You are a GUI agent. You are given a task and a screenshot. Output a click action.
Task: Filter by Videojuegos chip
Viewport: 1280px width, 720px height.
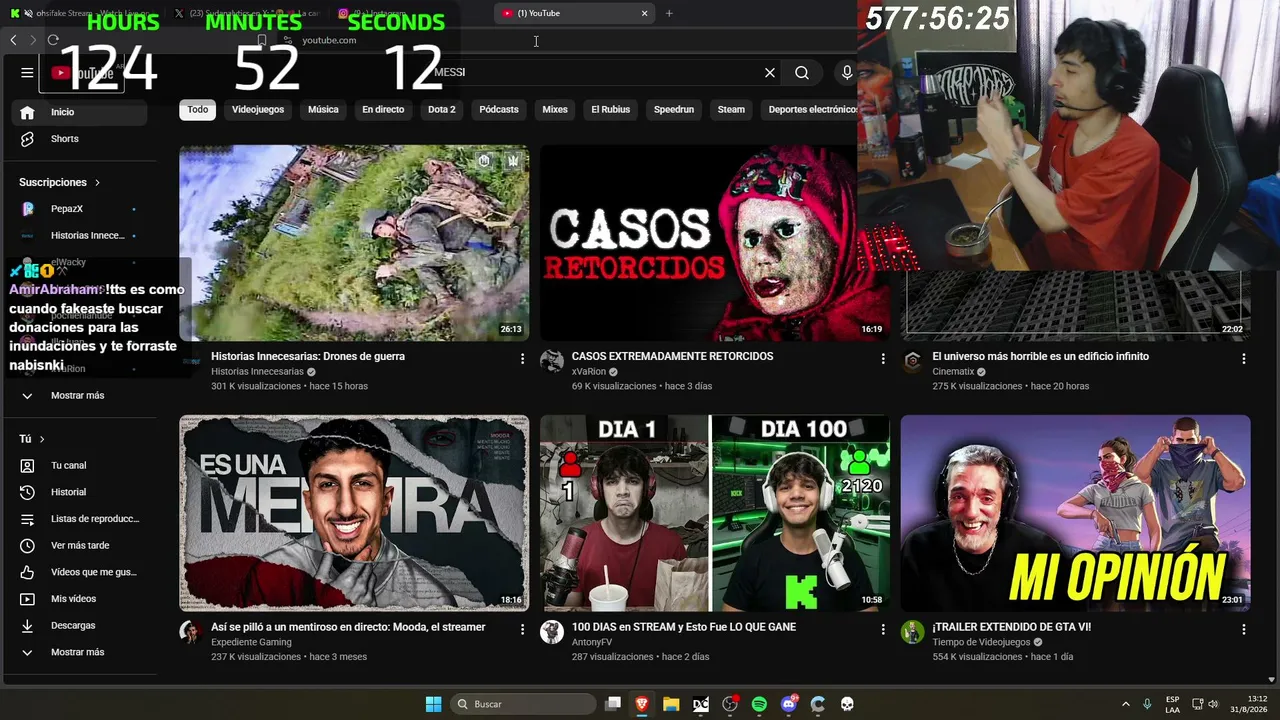pyautogui.click(x=258, y=109)
